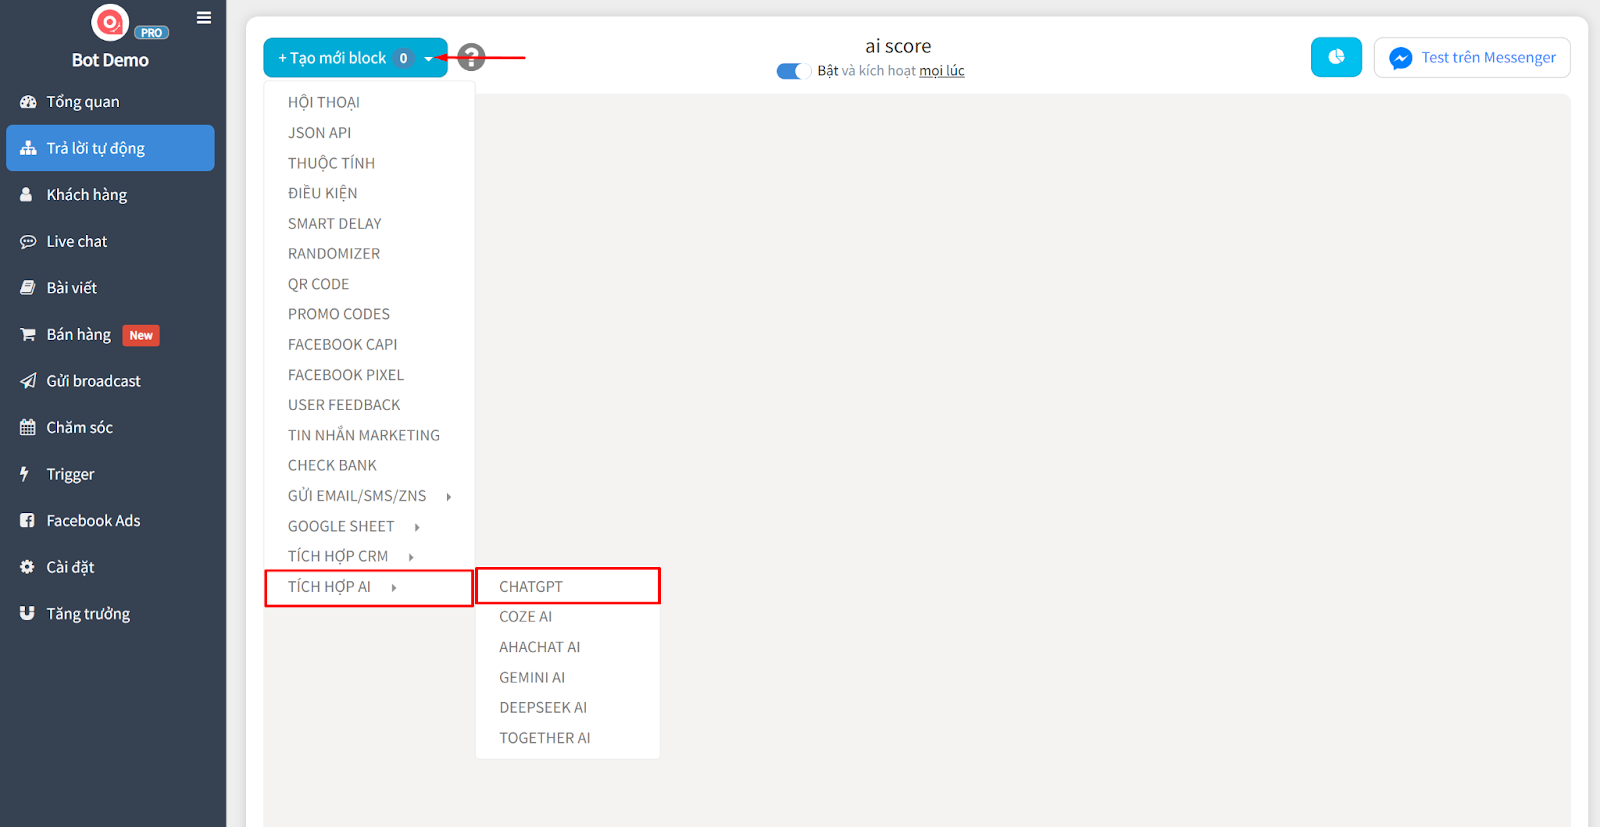Click the Live chat bubble icon

(x=28, y=241)
